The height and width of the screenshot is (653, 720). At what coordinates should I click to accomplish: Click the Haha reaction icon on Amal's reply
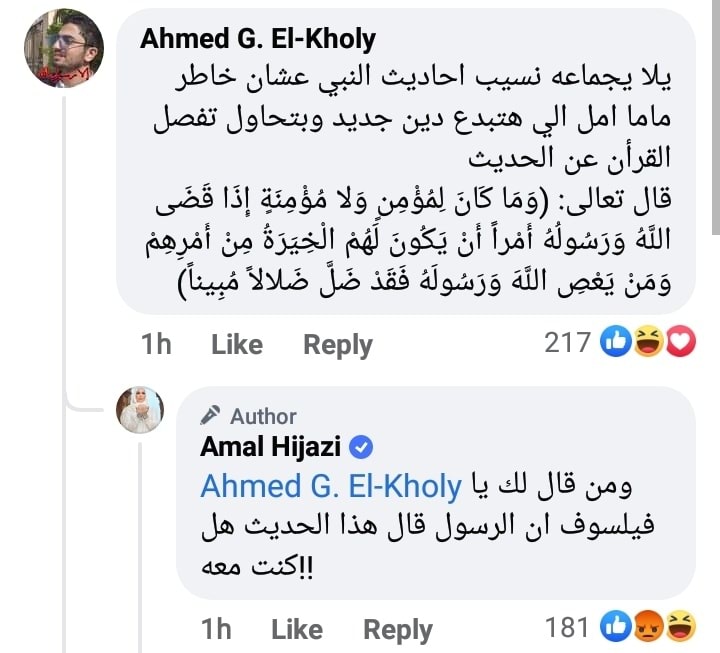point(681,626)
